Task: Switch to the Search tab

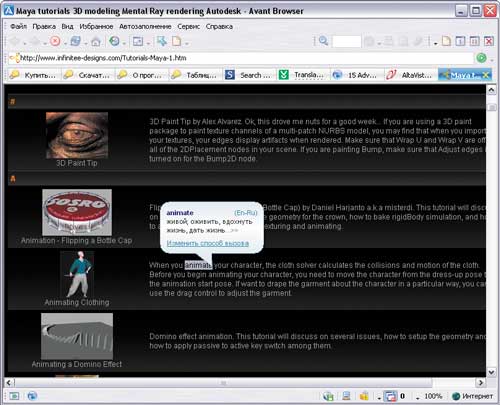Action: pyautogui.click(x=249, y=75)
